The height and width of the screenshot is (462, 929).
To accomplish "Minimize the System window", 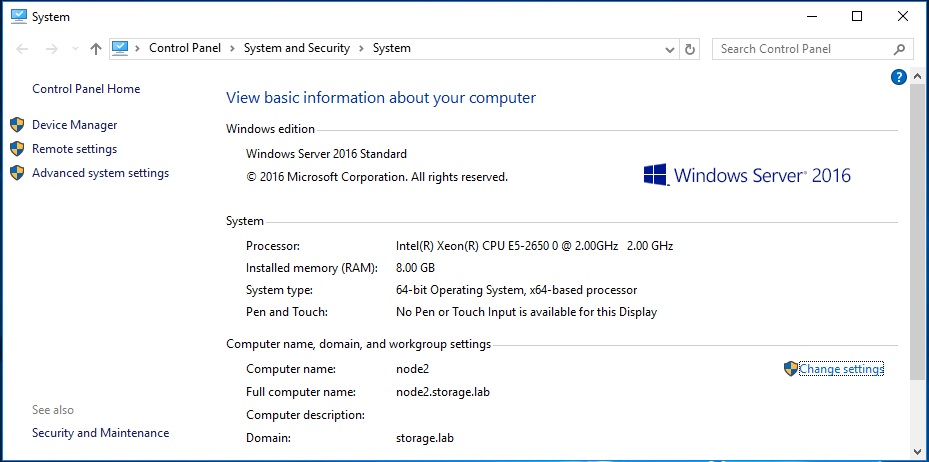I will pos(811,17).
